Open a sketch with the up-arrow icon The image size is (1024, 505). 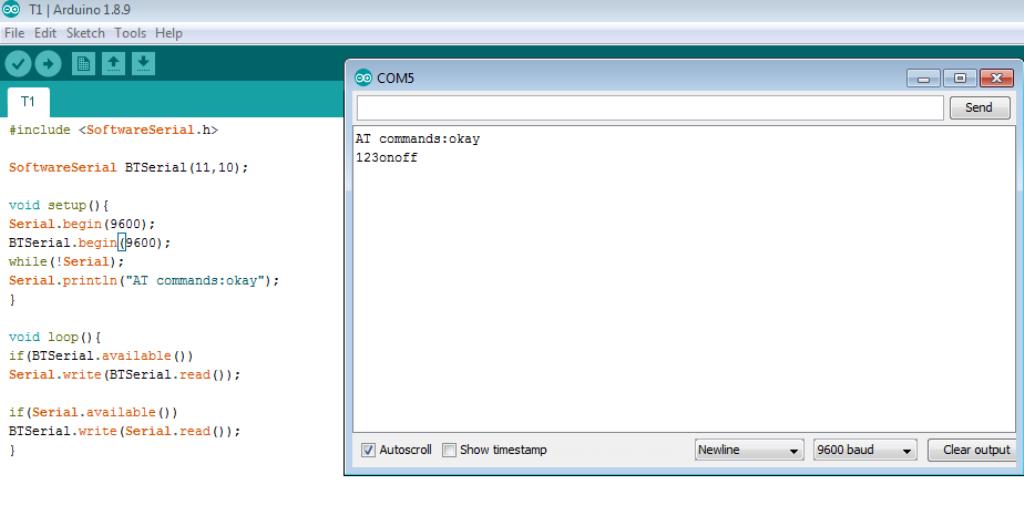114,63
